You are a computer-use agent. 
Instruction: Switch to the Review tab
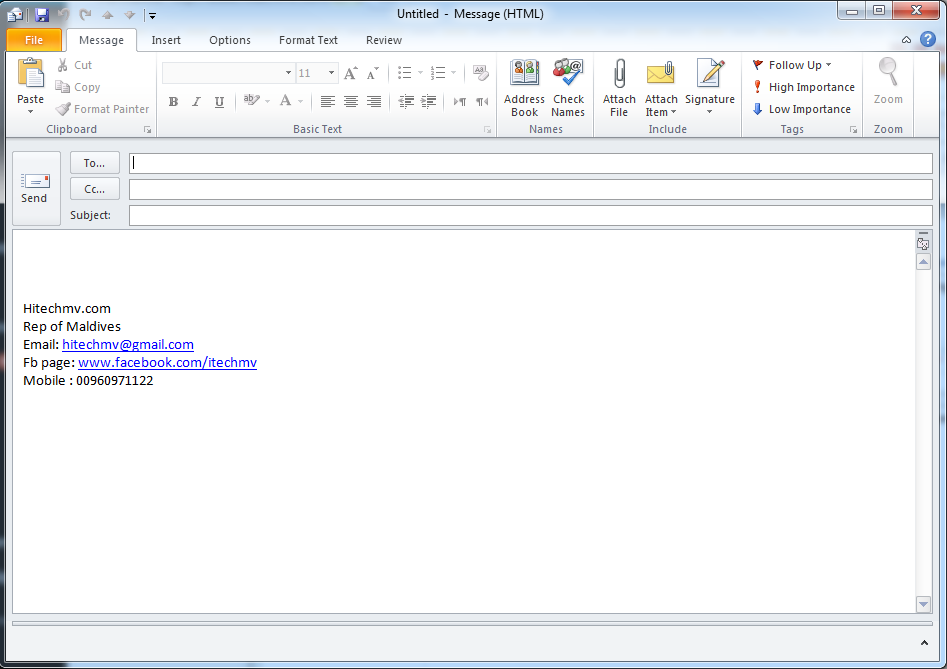[x=384, y=40]
